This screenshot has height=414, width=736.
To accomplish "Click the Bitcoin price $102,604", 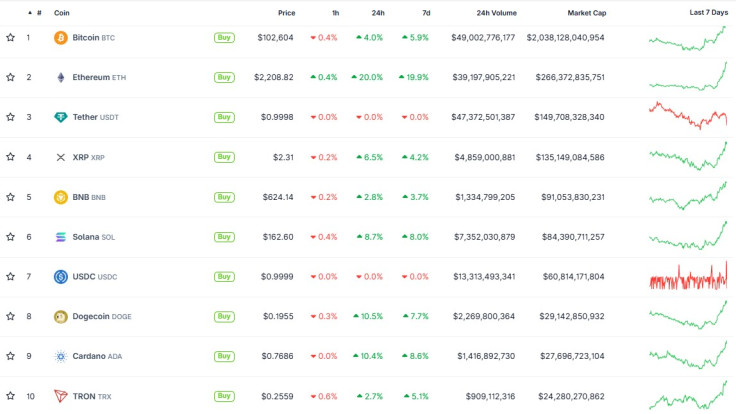I will coord(276,38).
